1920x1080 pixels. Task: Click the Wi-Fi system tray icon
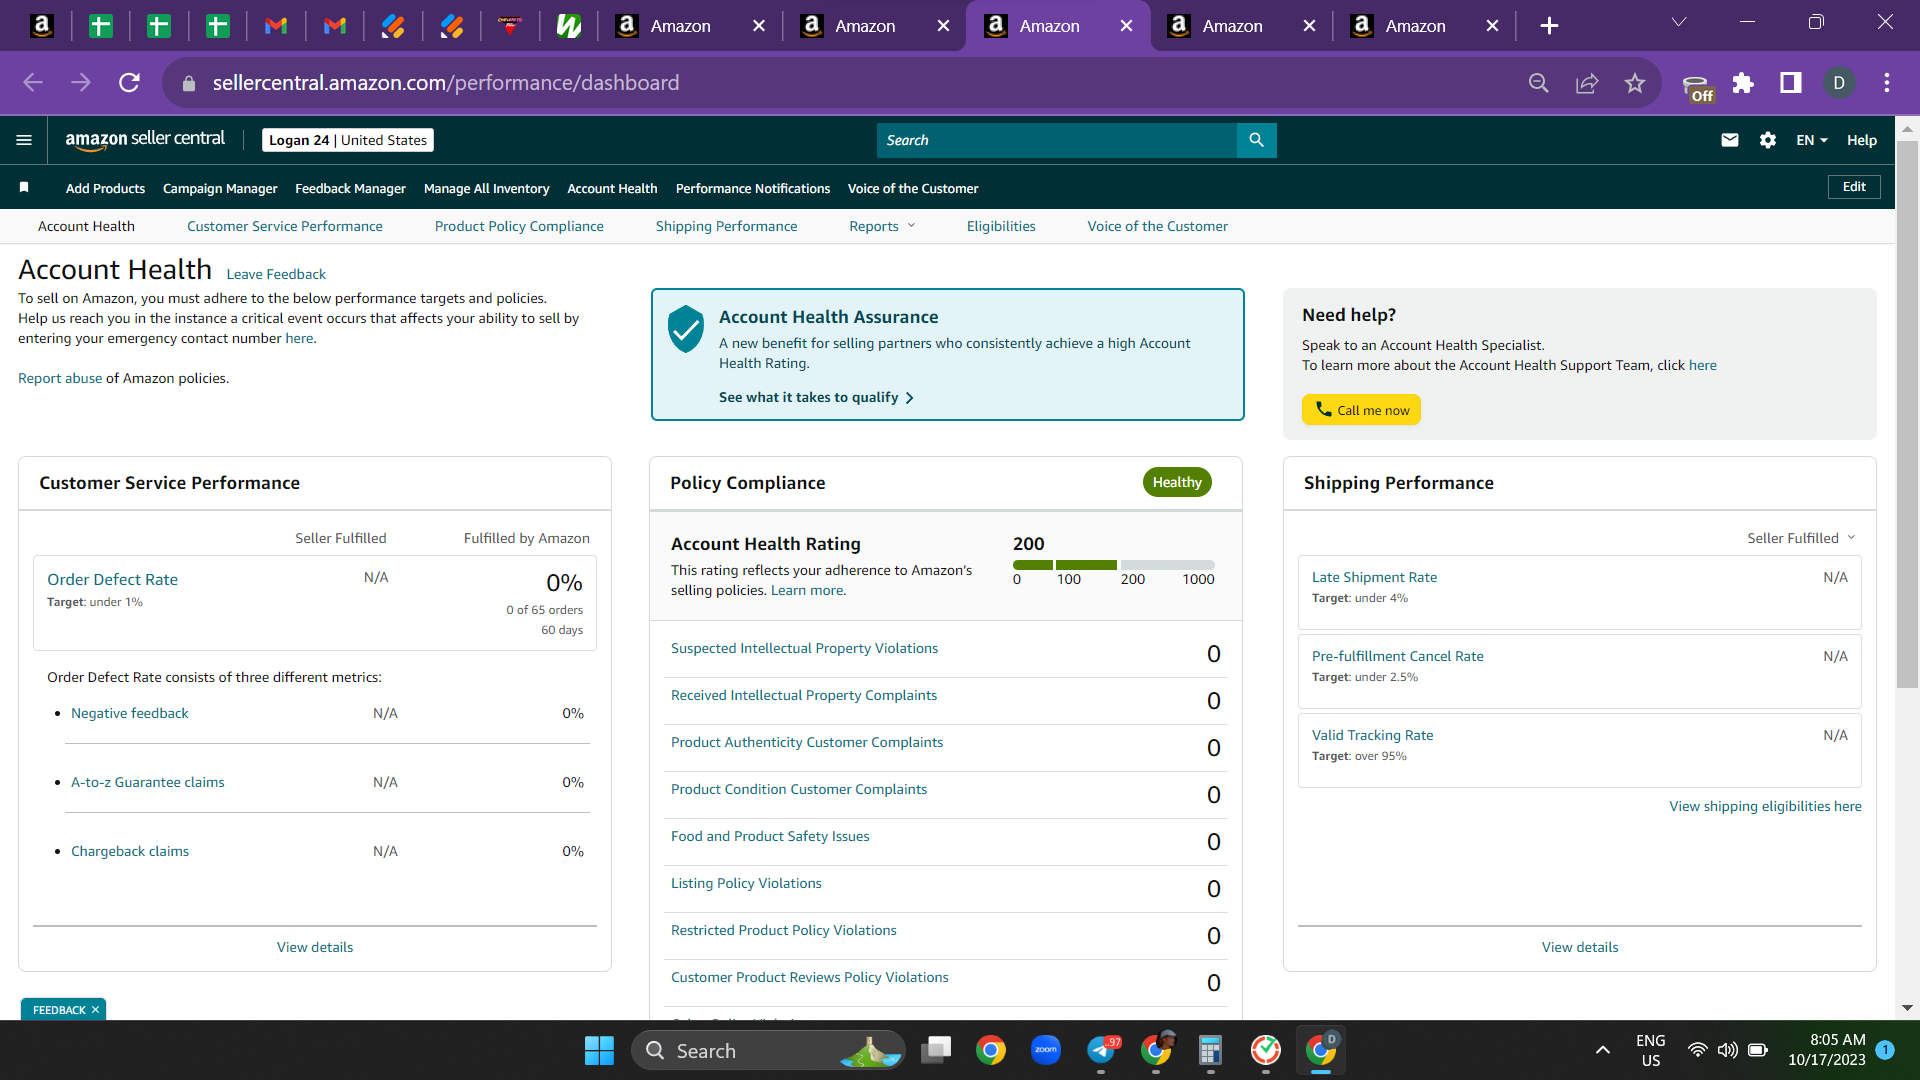[x=1697, y=1050]
